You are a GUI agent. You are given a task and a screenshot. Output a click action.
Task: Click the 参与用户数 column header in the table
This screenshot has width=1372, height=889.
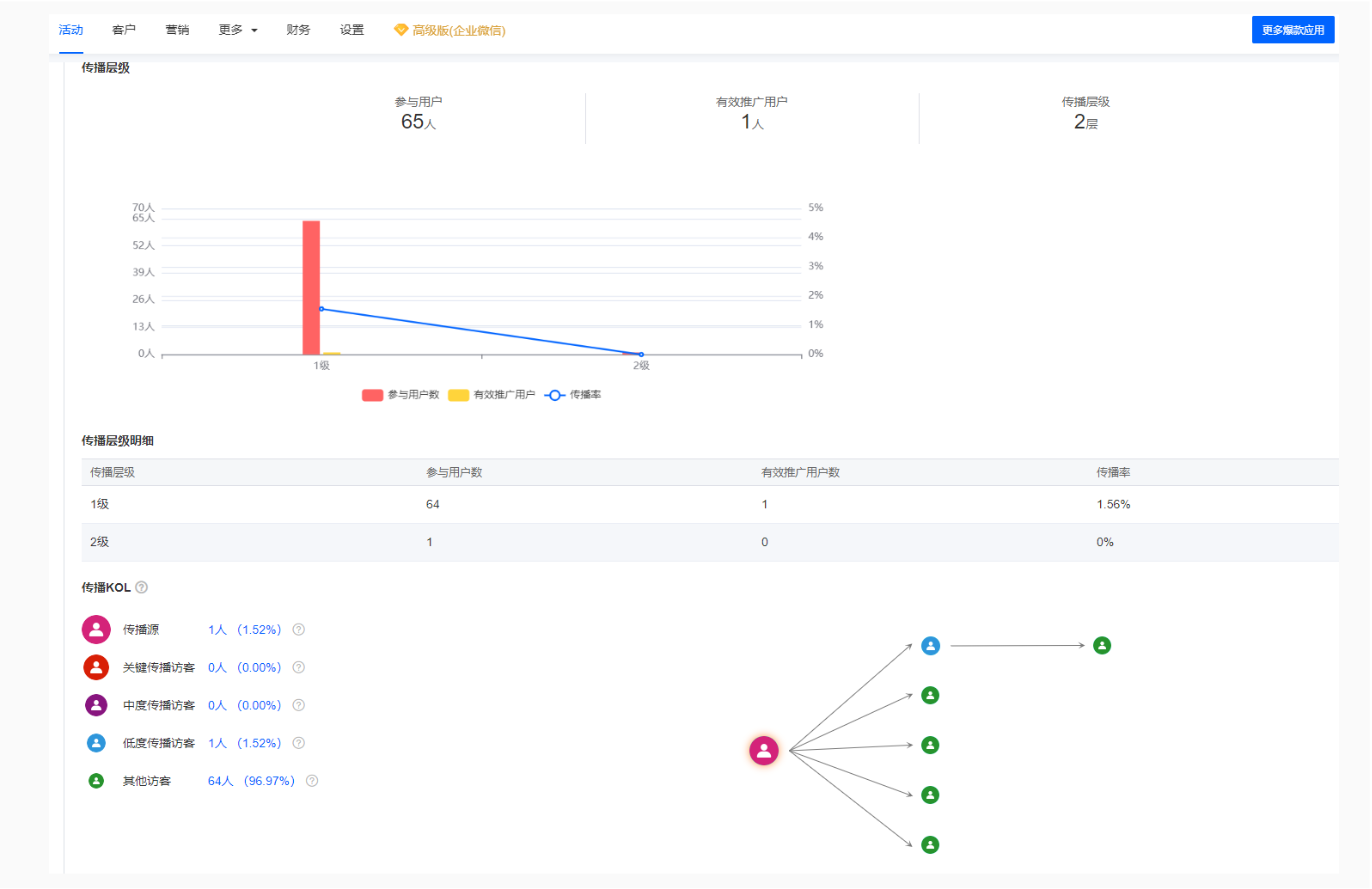454,472
